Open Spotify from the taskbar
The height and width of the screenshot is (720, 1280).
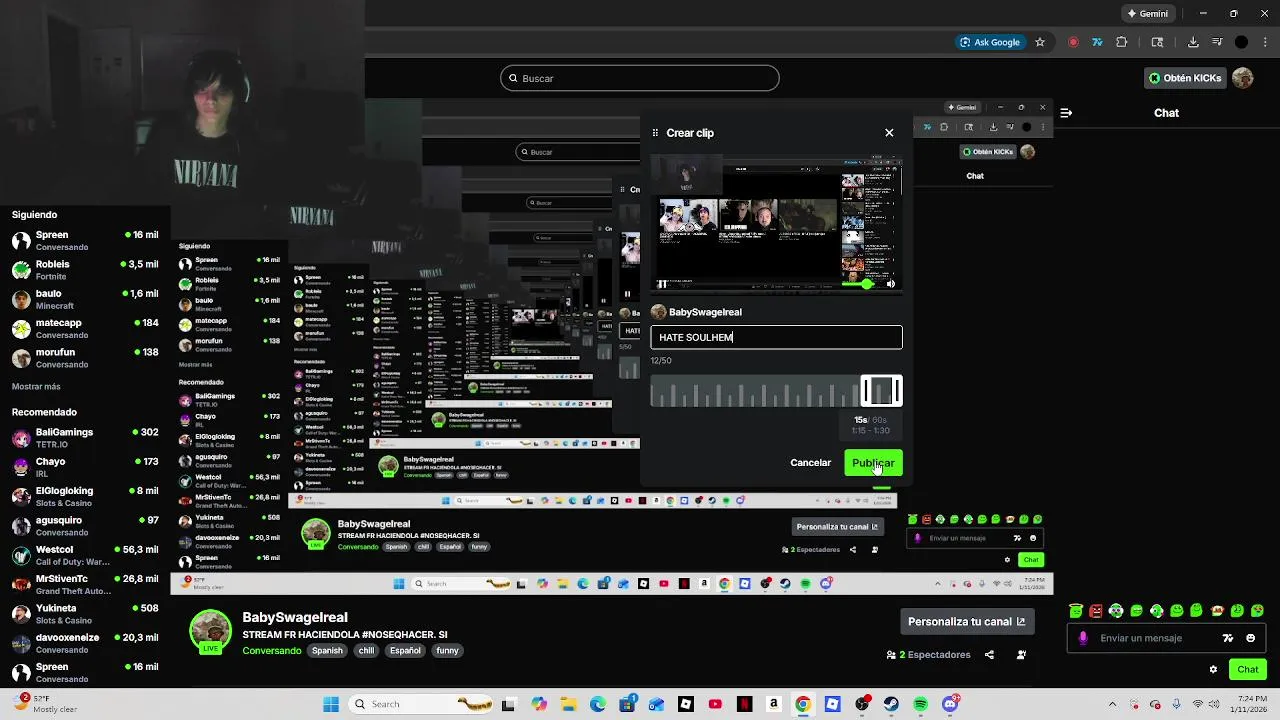pos(921,704)
